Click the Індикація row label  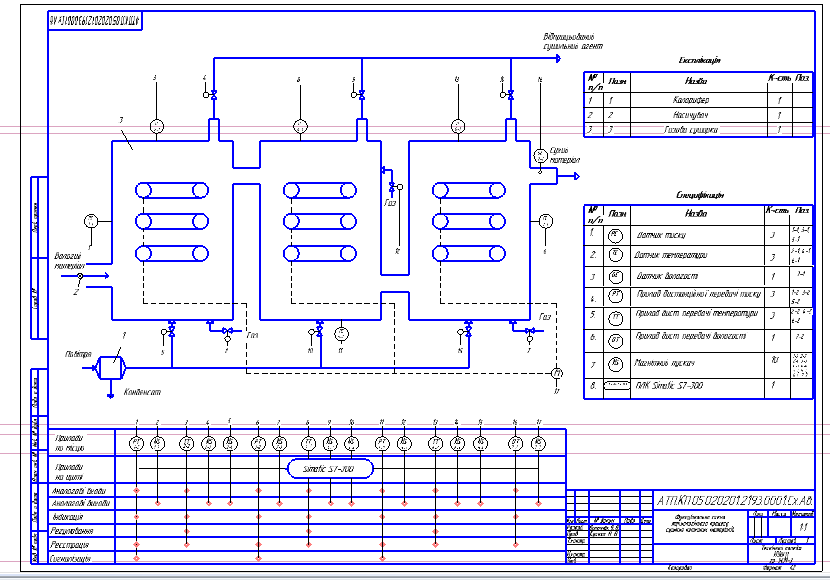[68, 516]
